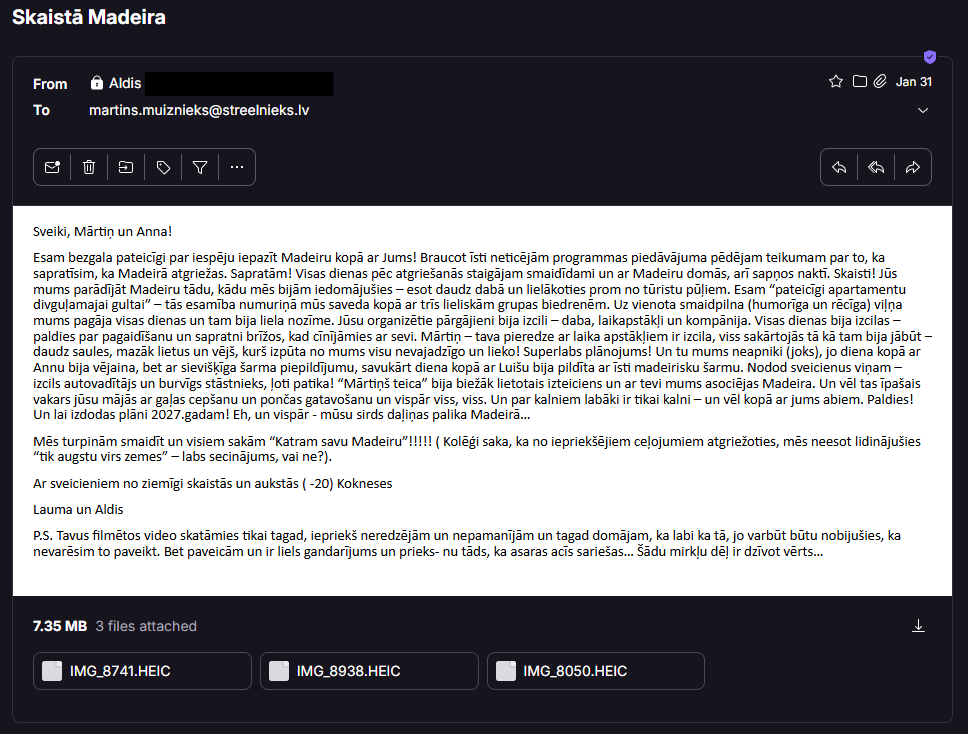968x734 pixels.
Task: Open attachment IMG_8938.HEIC
Action: pyautogui.click(x=369, y=671)
